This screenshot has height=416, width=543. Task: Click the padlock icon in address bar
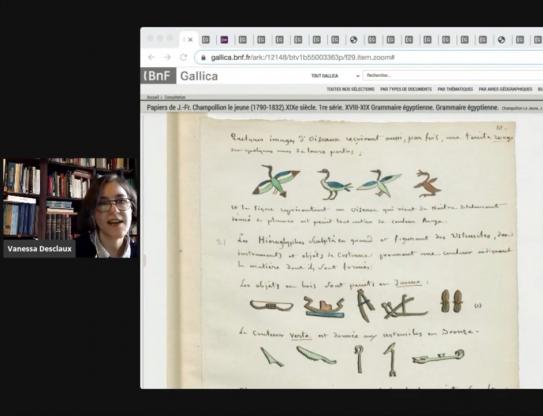tap(204, 57)
